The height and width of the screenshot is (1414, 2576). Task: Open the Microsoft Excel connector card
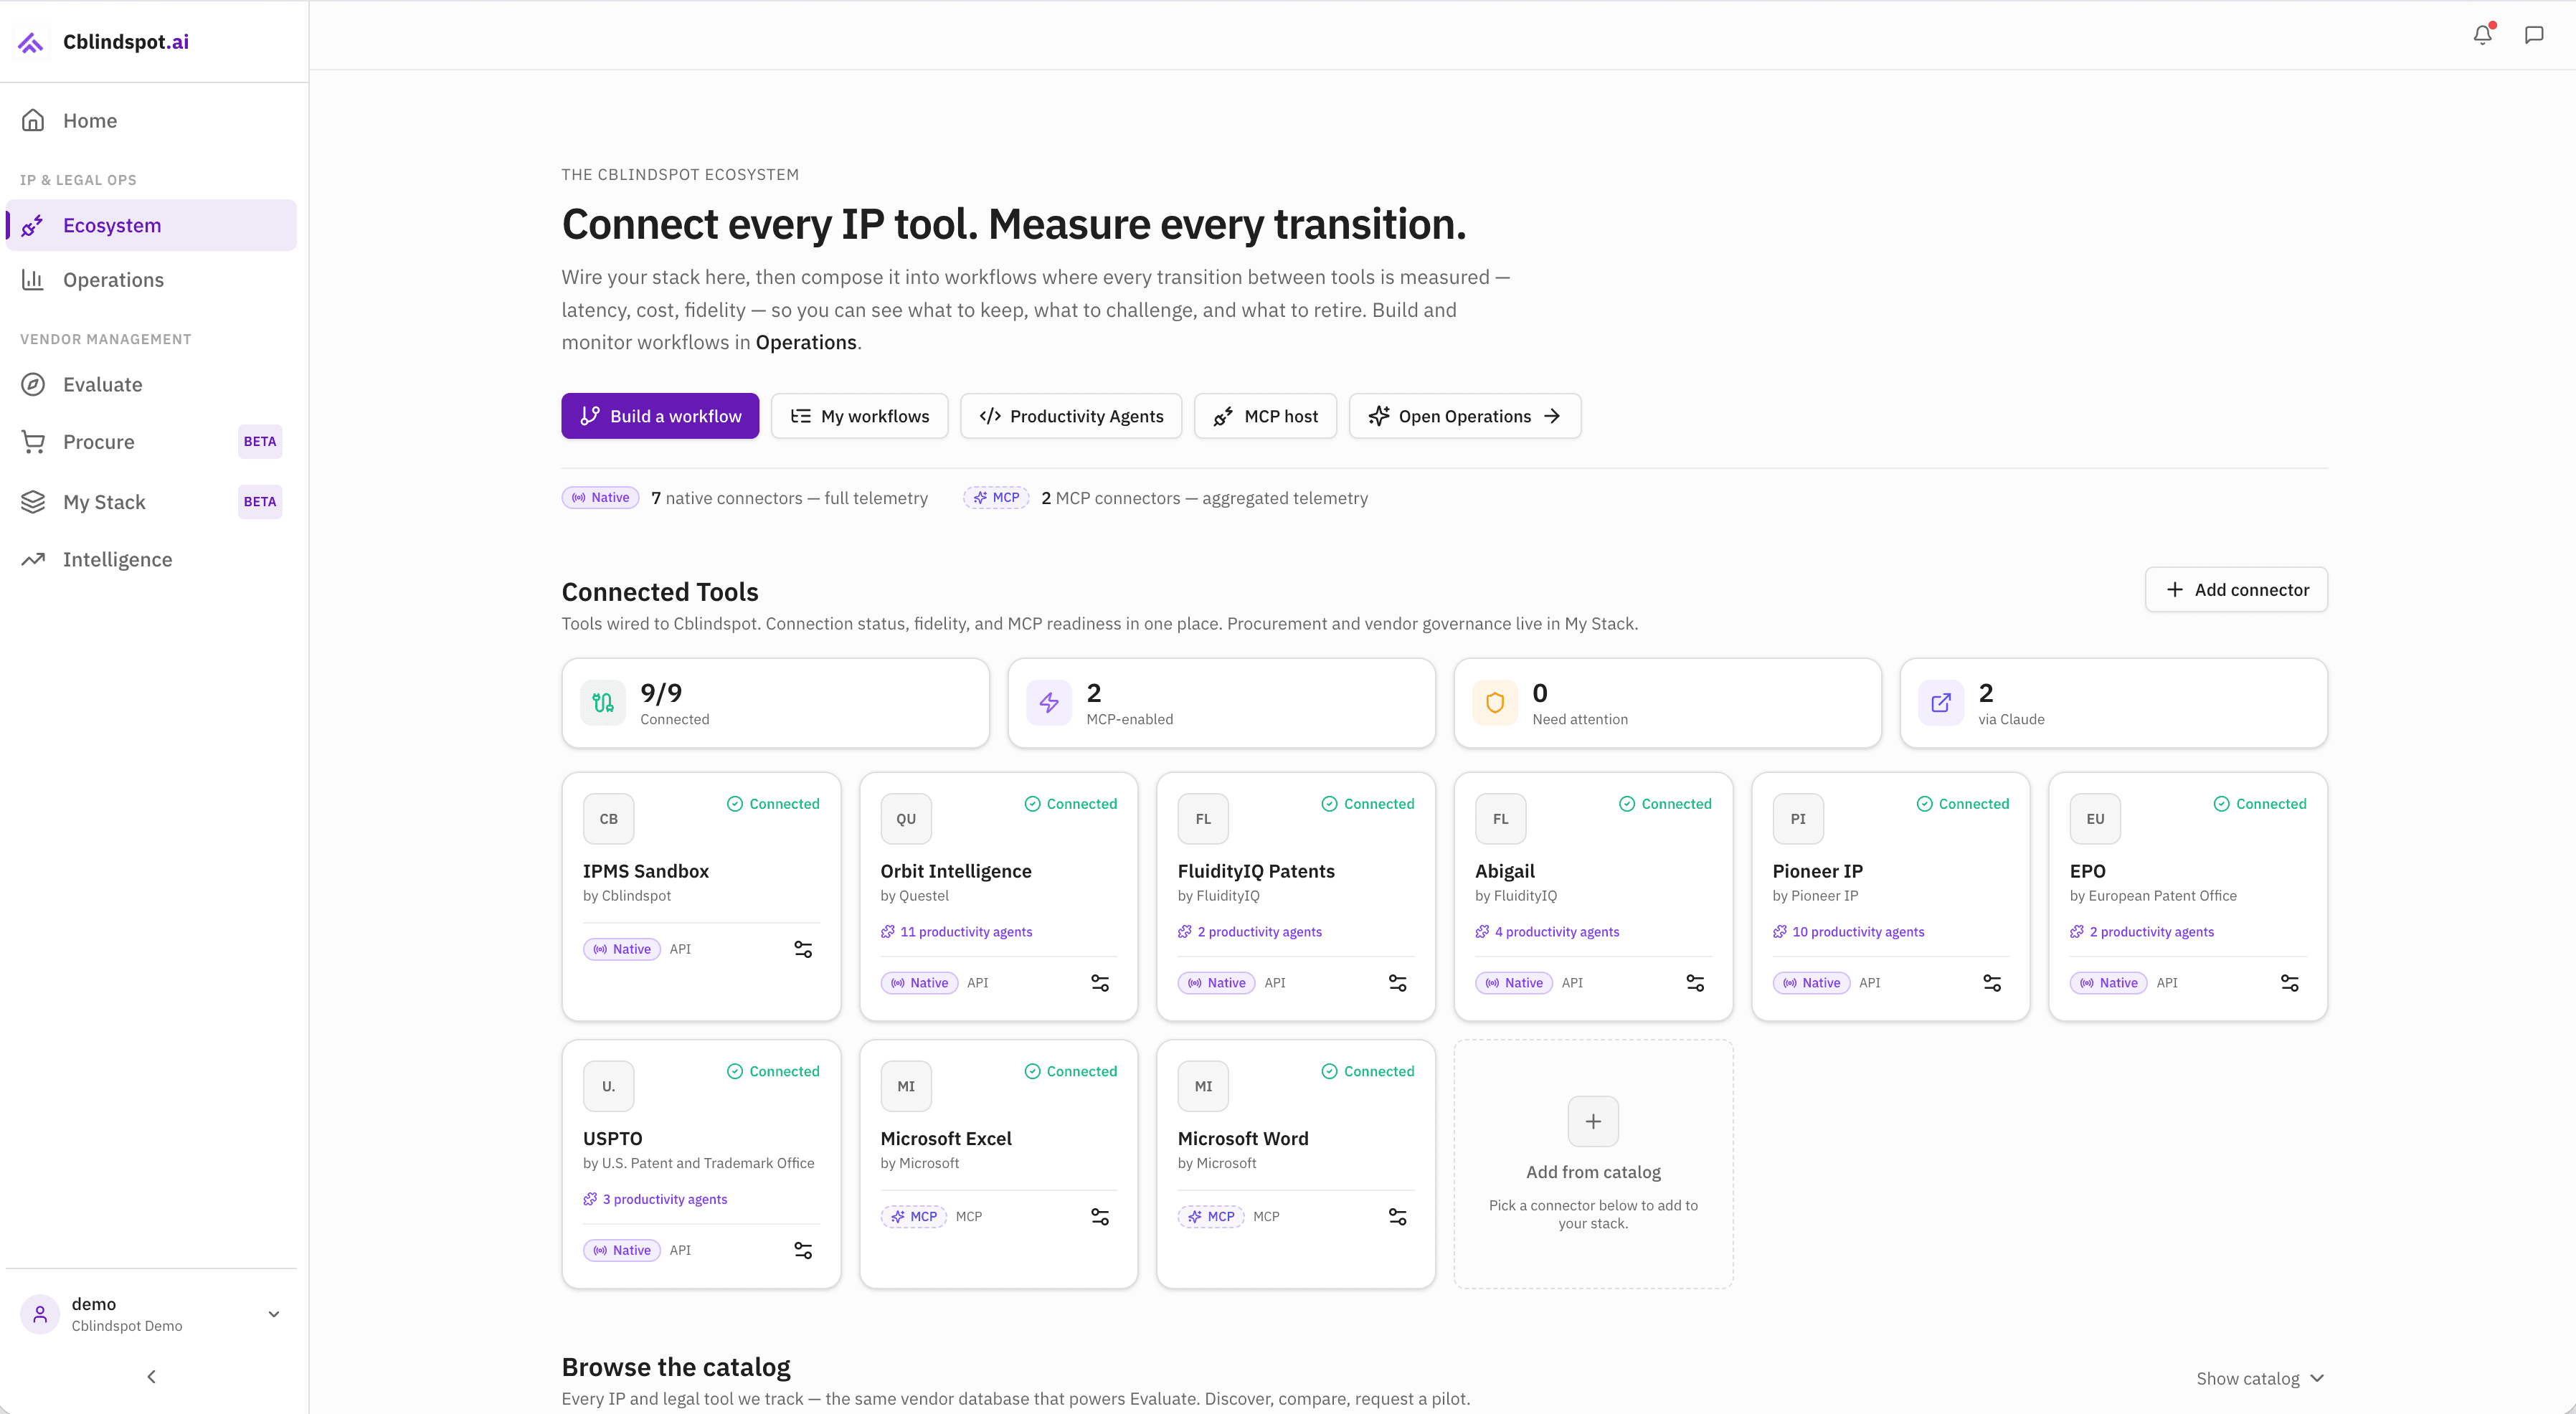click(998, 1164)
